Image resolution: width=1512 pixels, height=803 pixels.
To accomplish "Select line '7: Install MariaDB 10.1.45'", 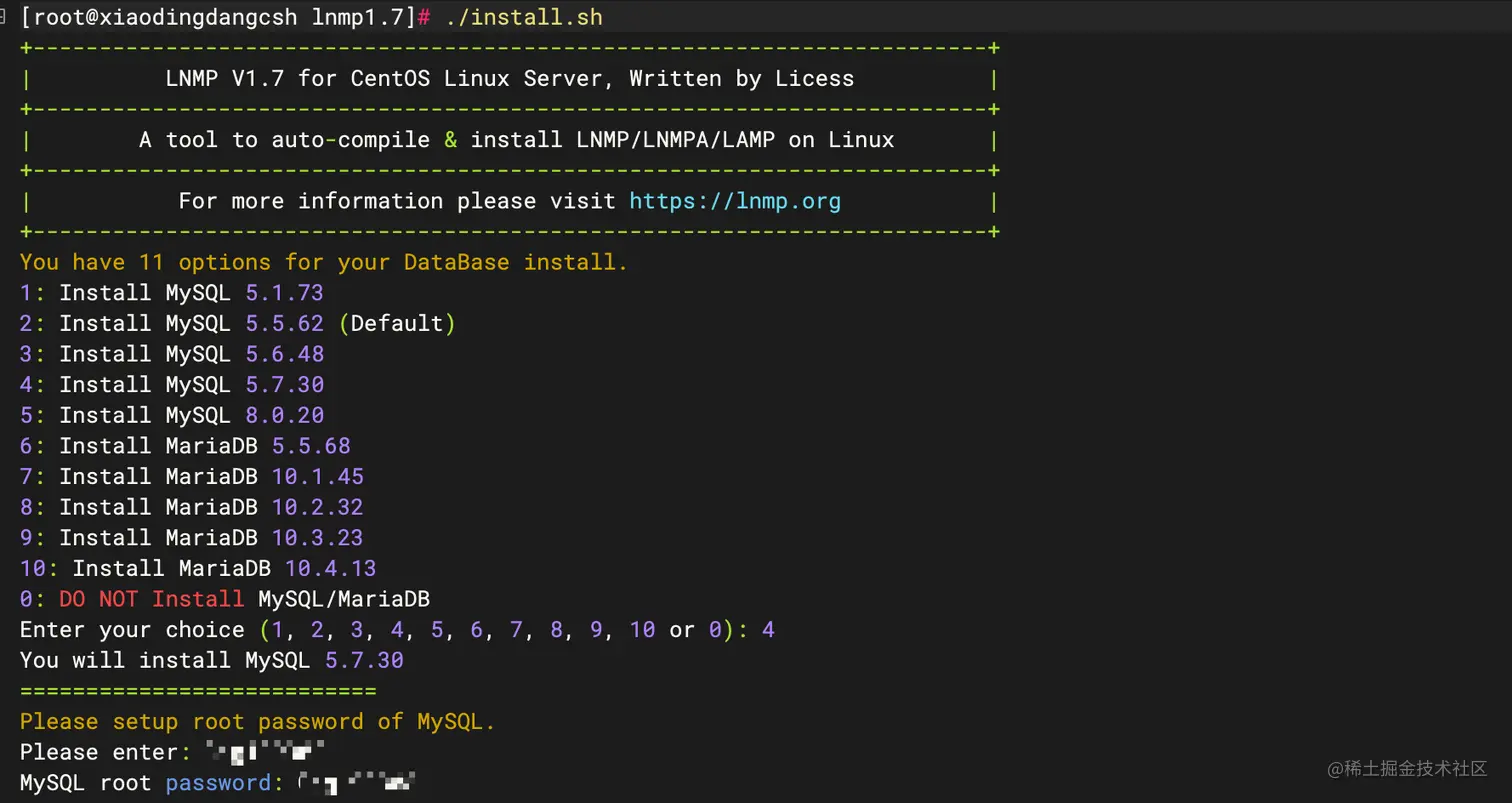I will point(192,476).
